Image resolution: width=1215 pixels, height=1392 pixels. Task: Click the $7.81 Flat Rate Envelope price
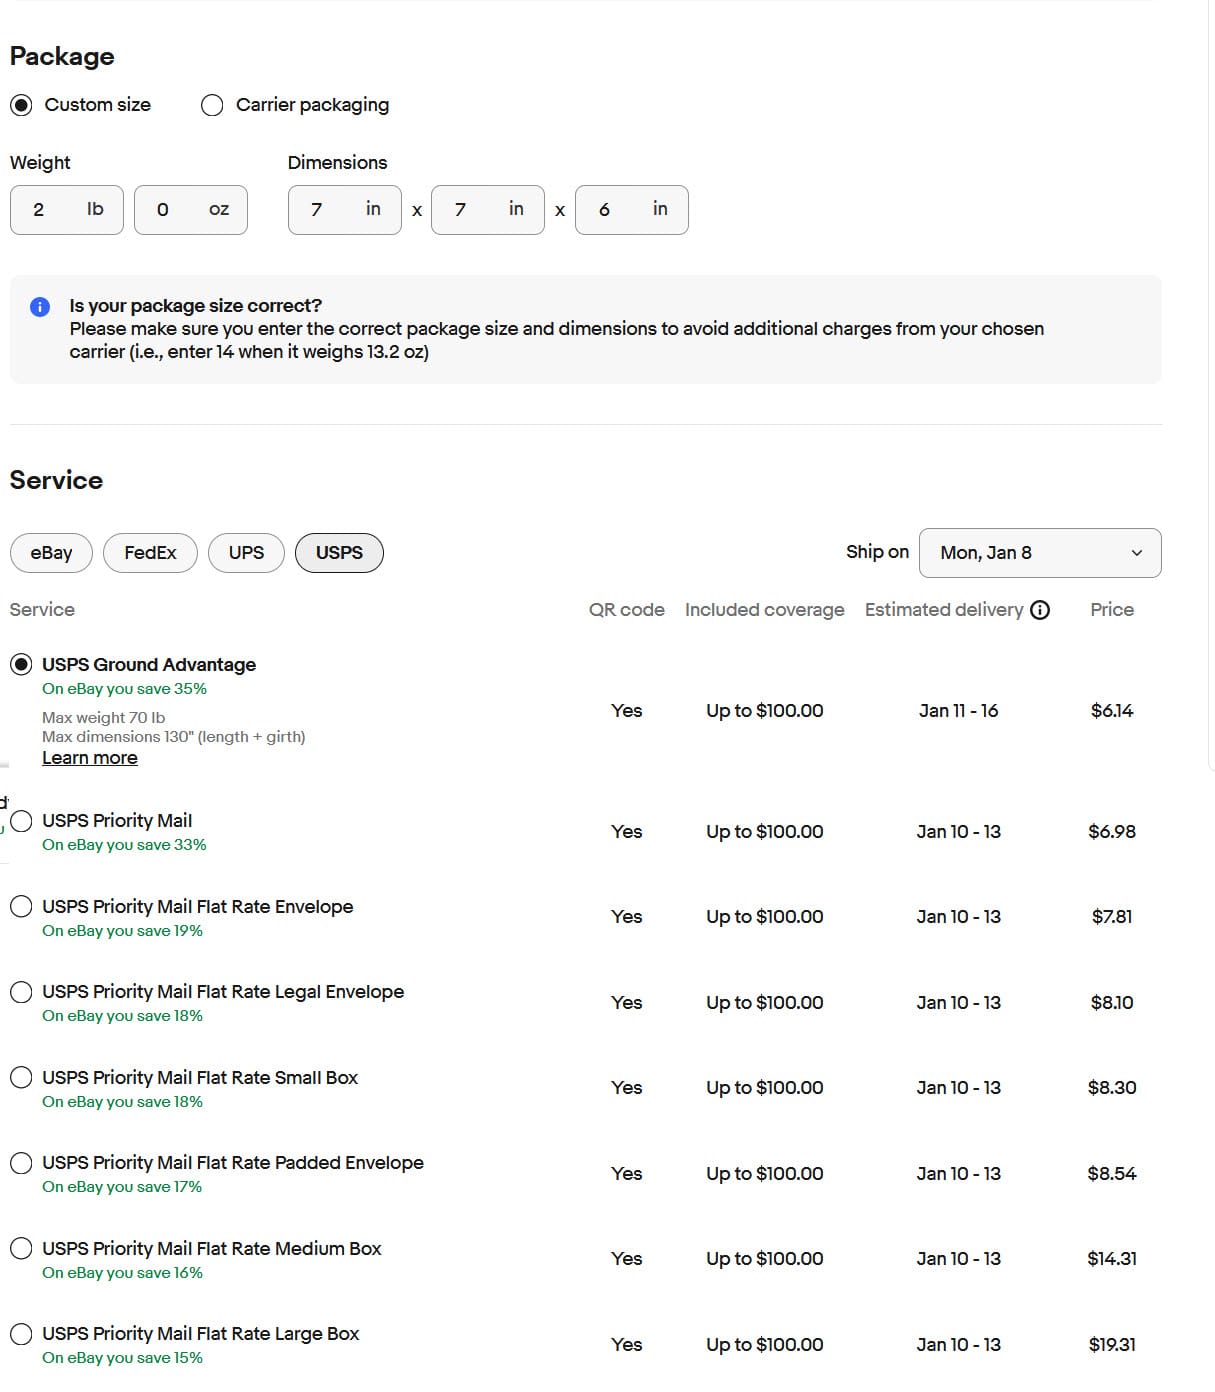click(x=1112, y=917)
